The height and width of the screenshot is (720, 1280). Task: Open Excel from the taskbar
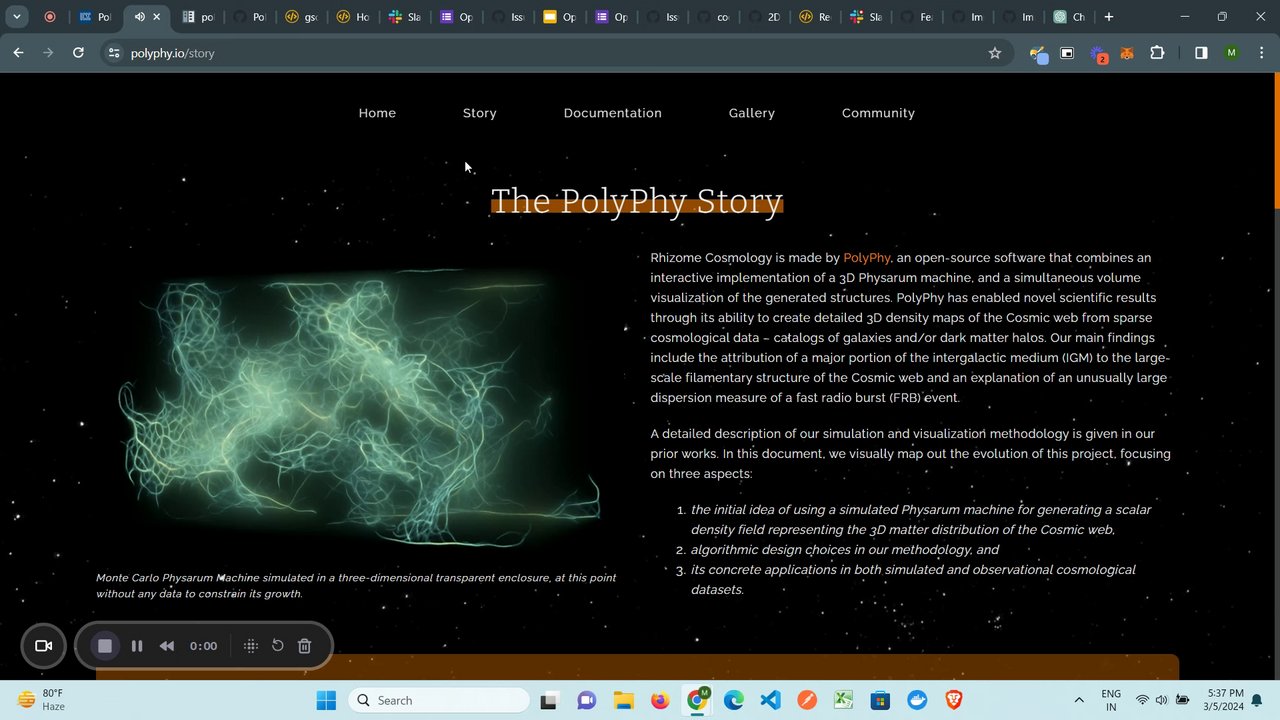[x=844, y=700]
